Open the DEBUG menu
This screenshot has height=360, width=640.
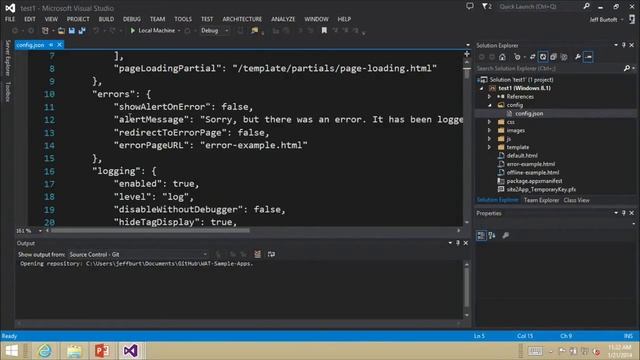(132, 19)
